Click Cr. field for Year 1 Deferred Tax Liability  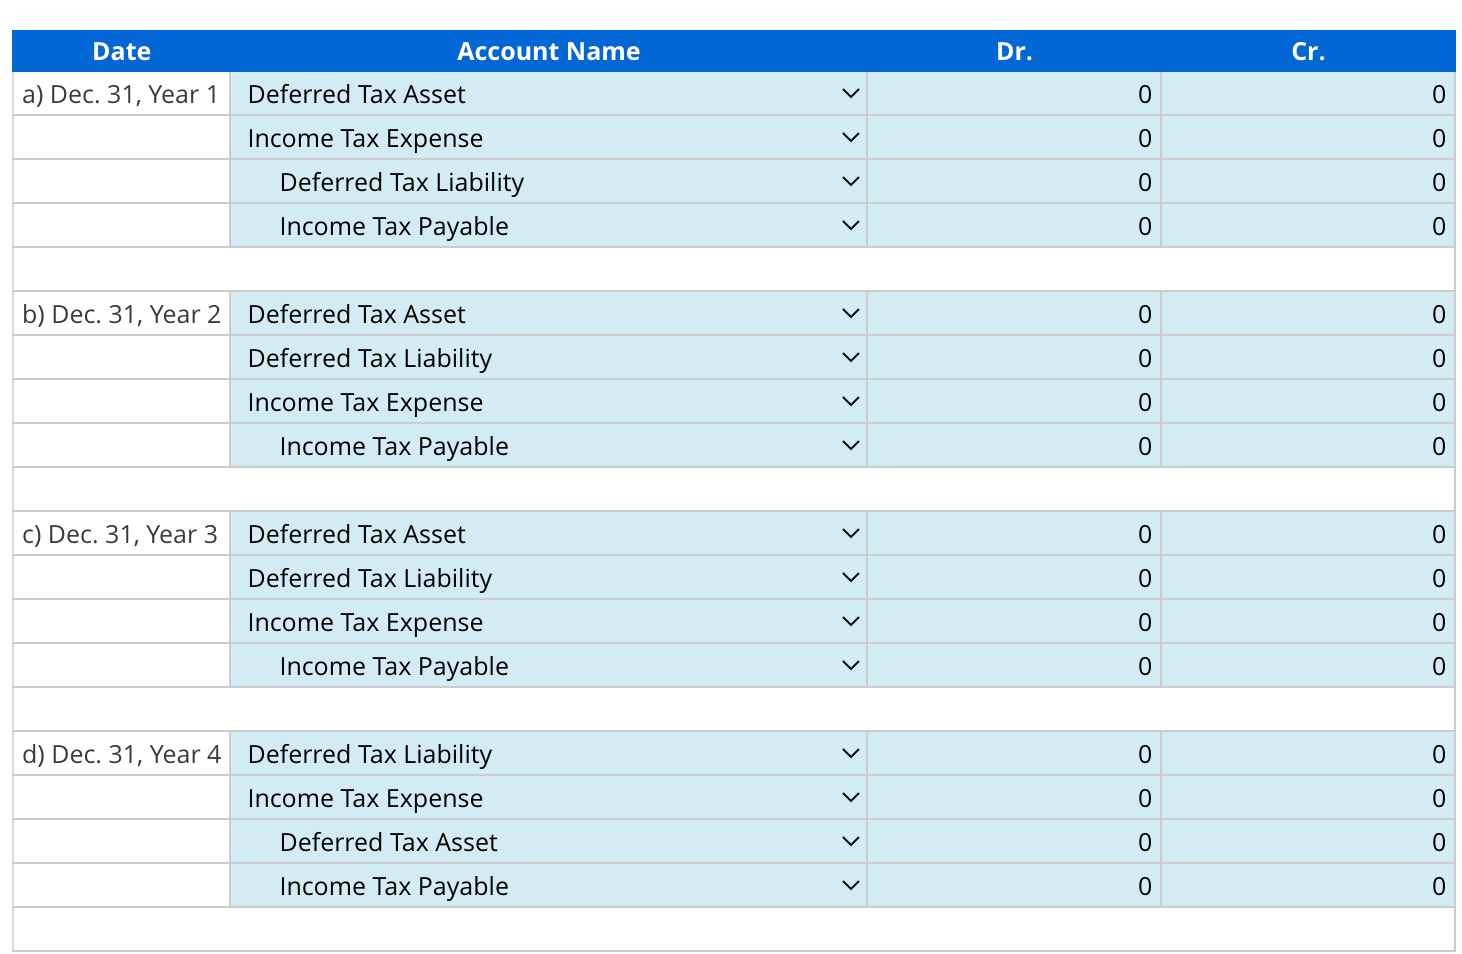coord(1308,182)
